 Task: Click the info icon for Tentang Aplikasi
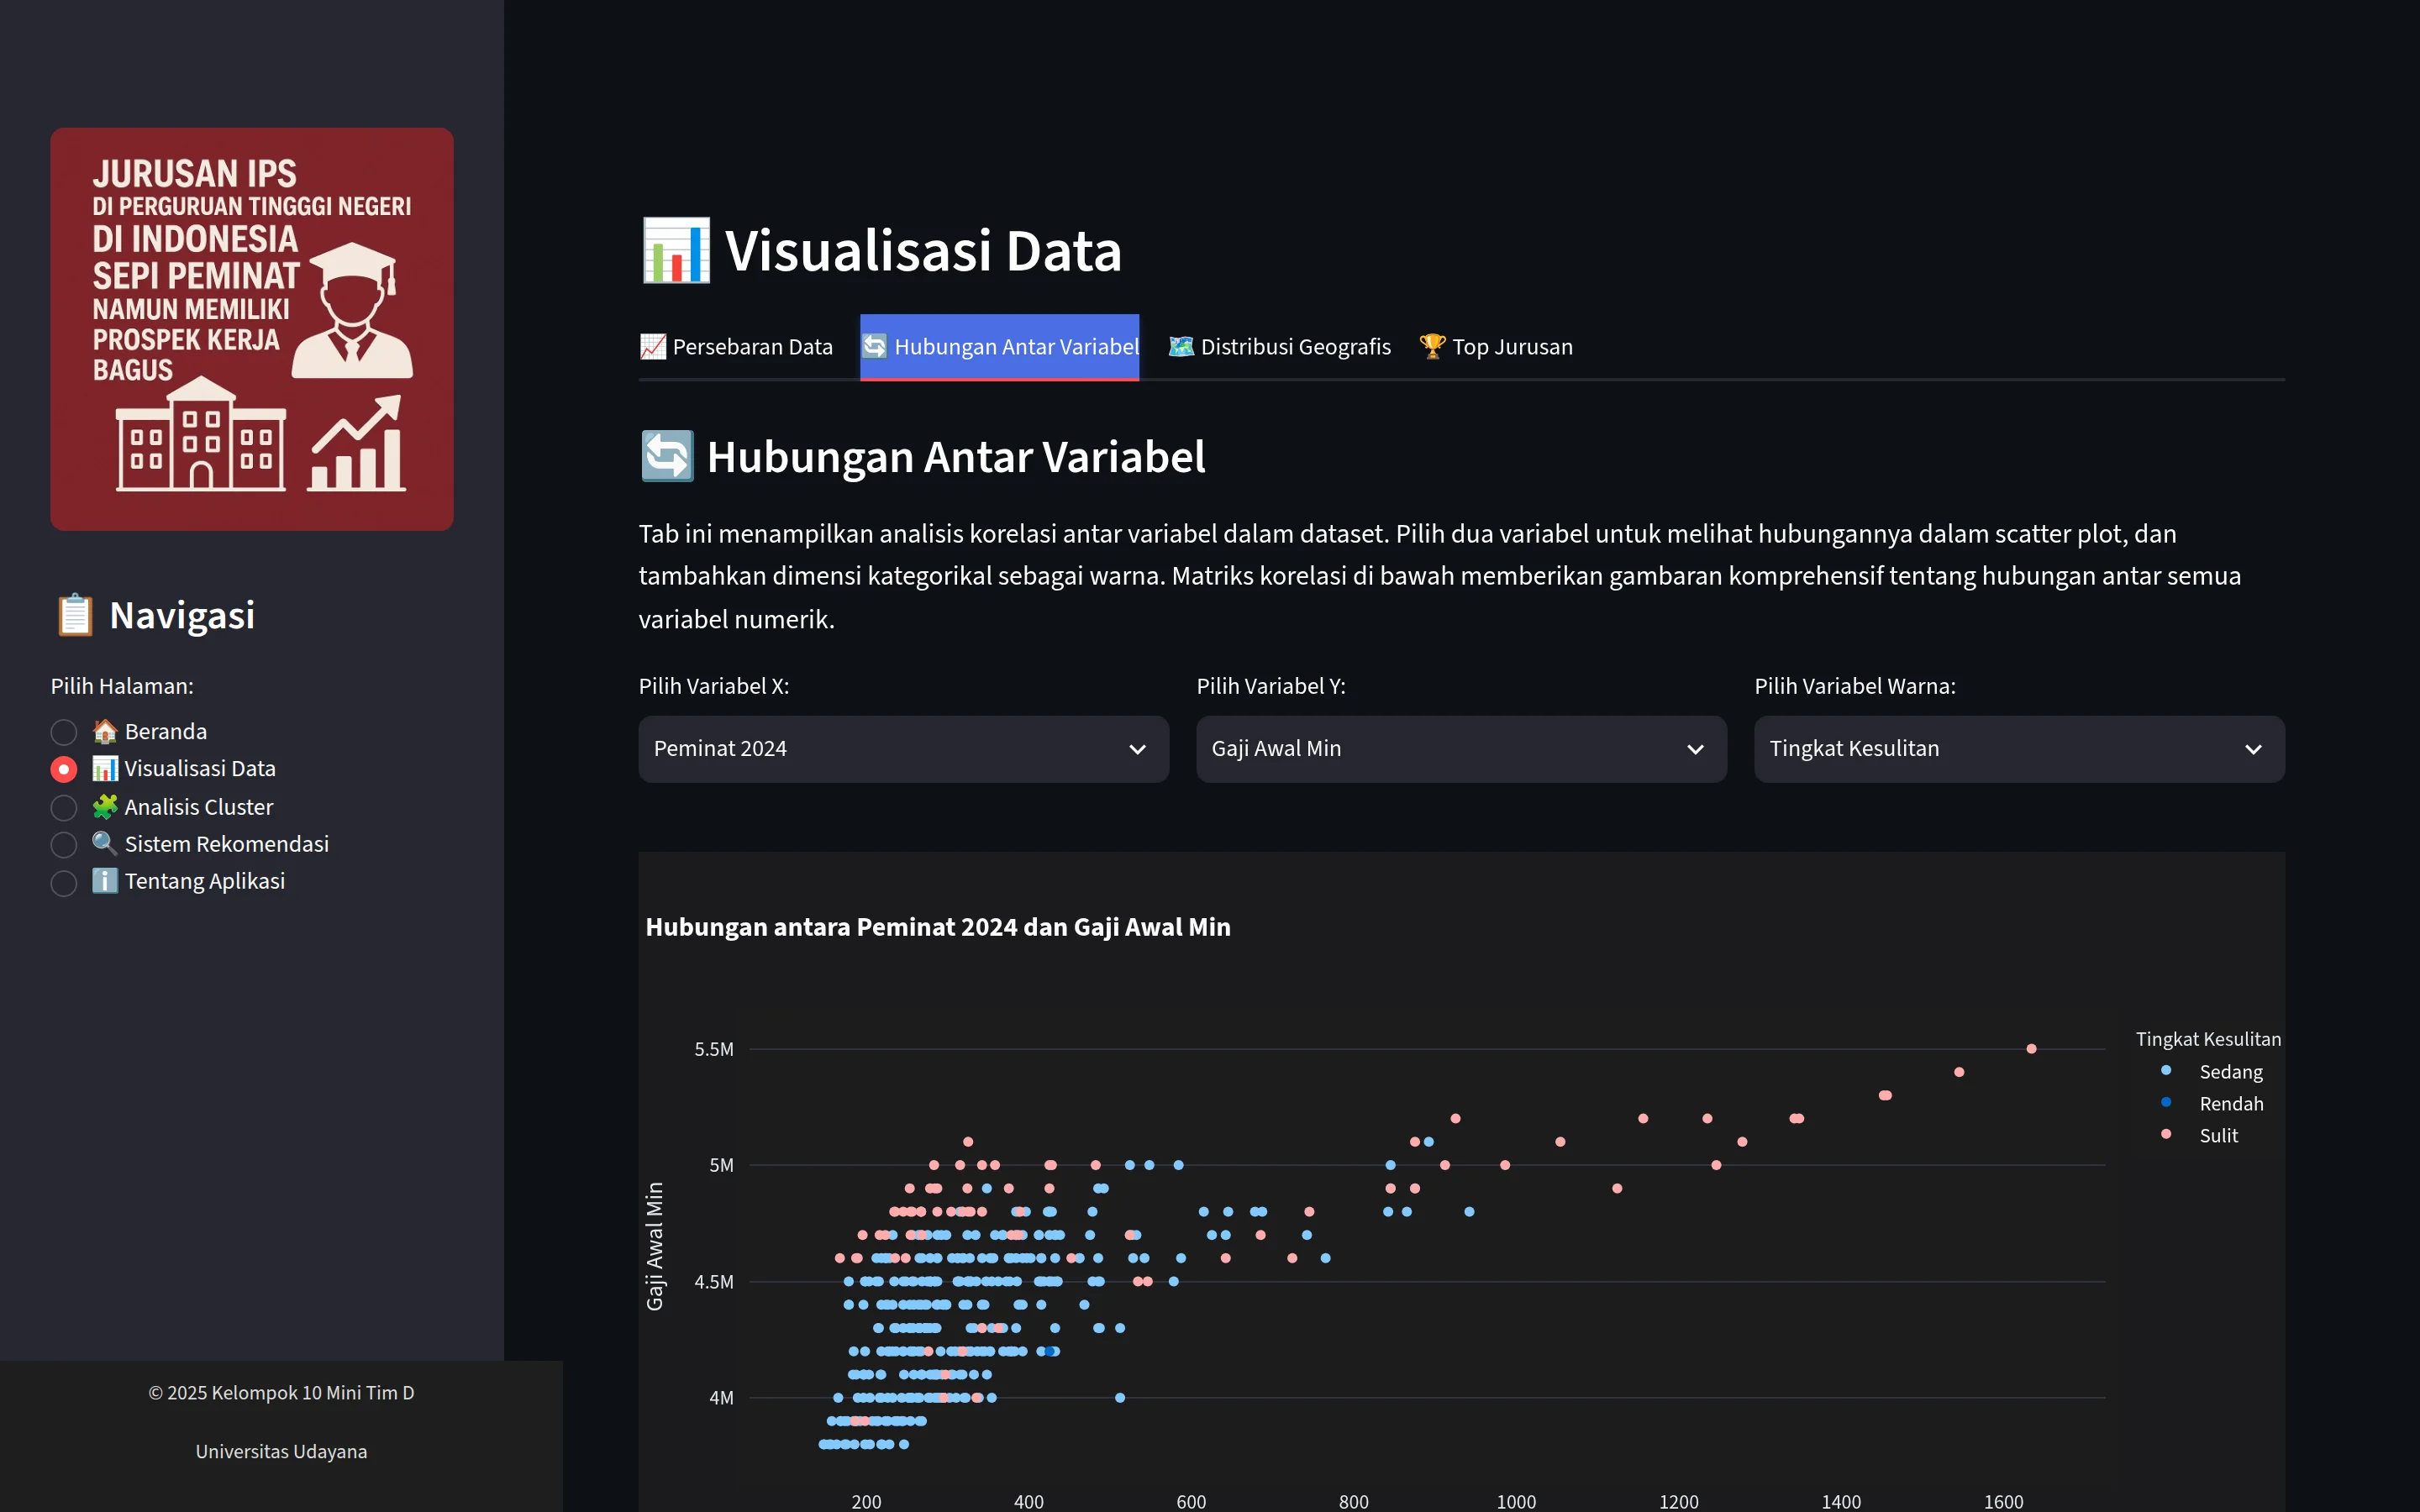(105, 880)
